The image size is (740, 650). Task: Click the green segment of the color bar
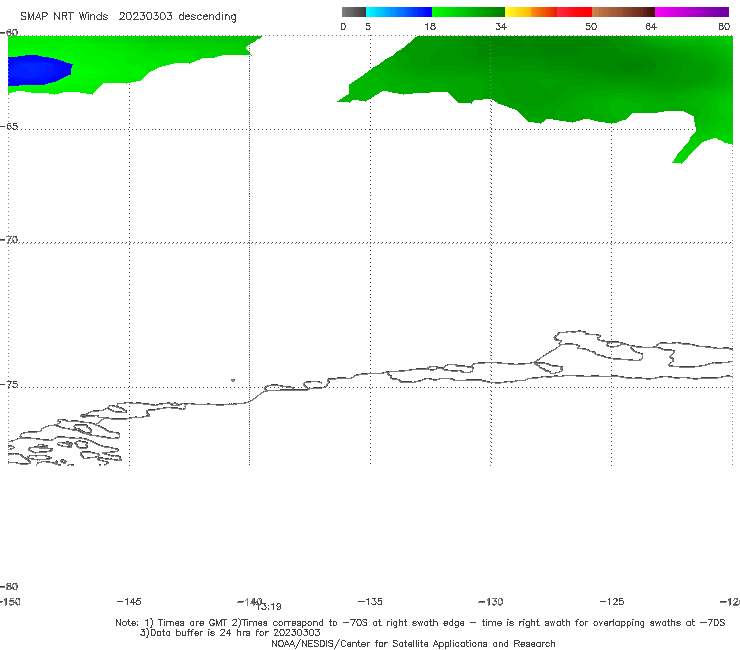click(468, 12)
